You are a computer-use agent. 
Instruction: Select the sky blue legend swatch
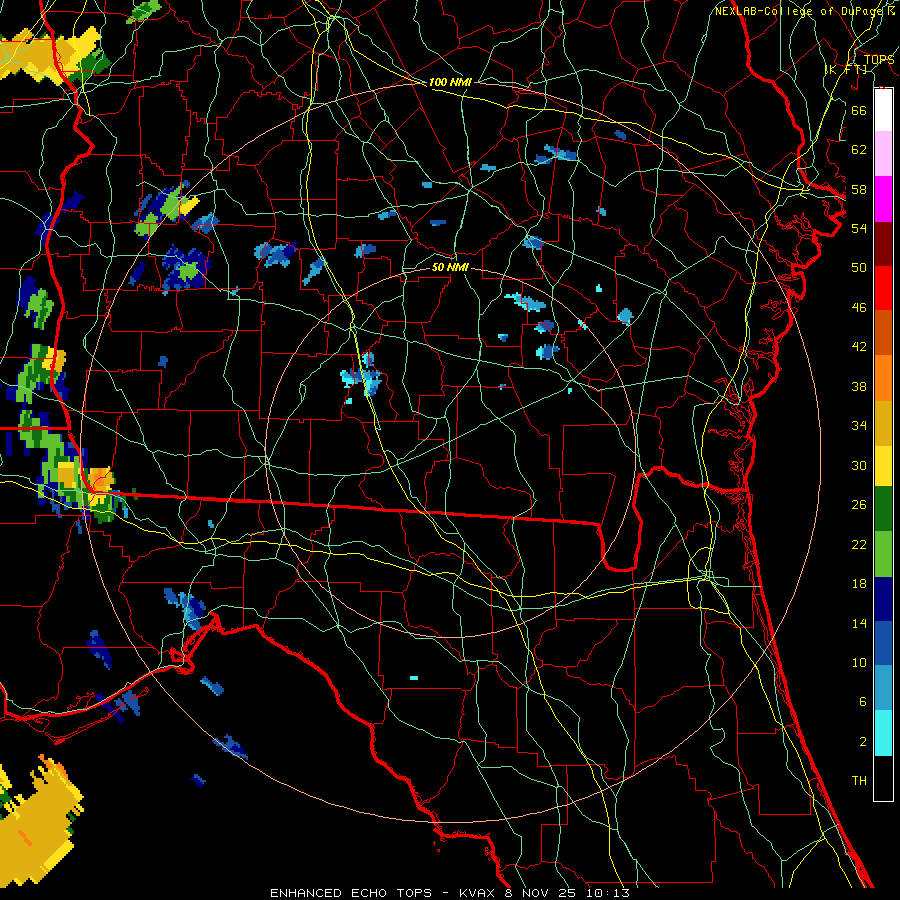[883, 688]
